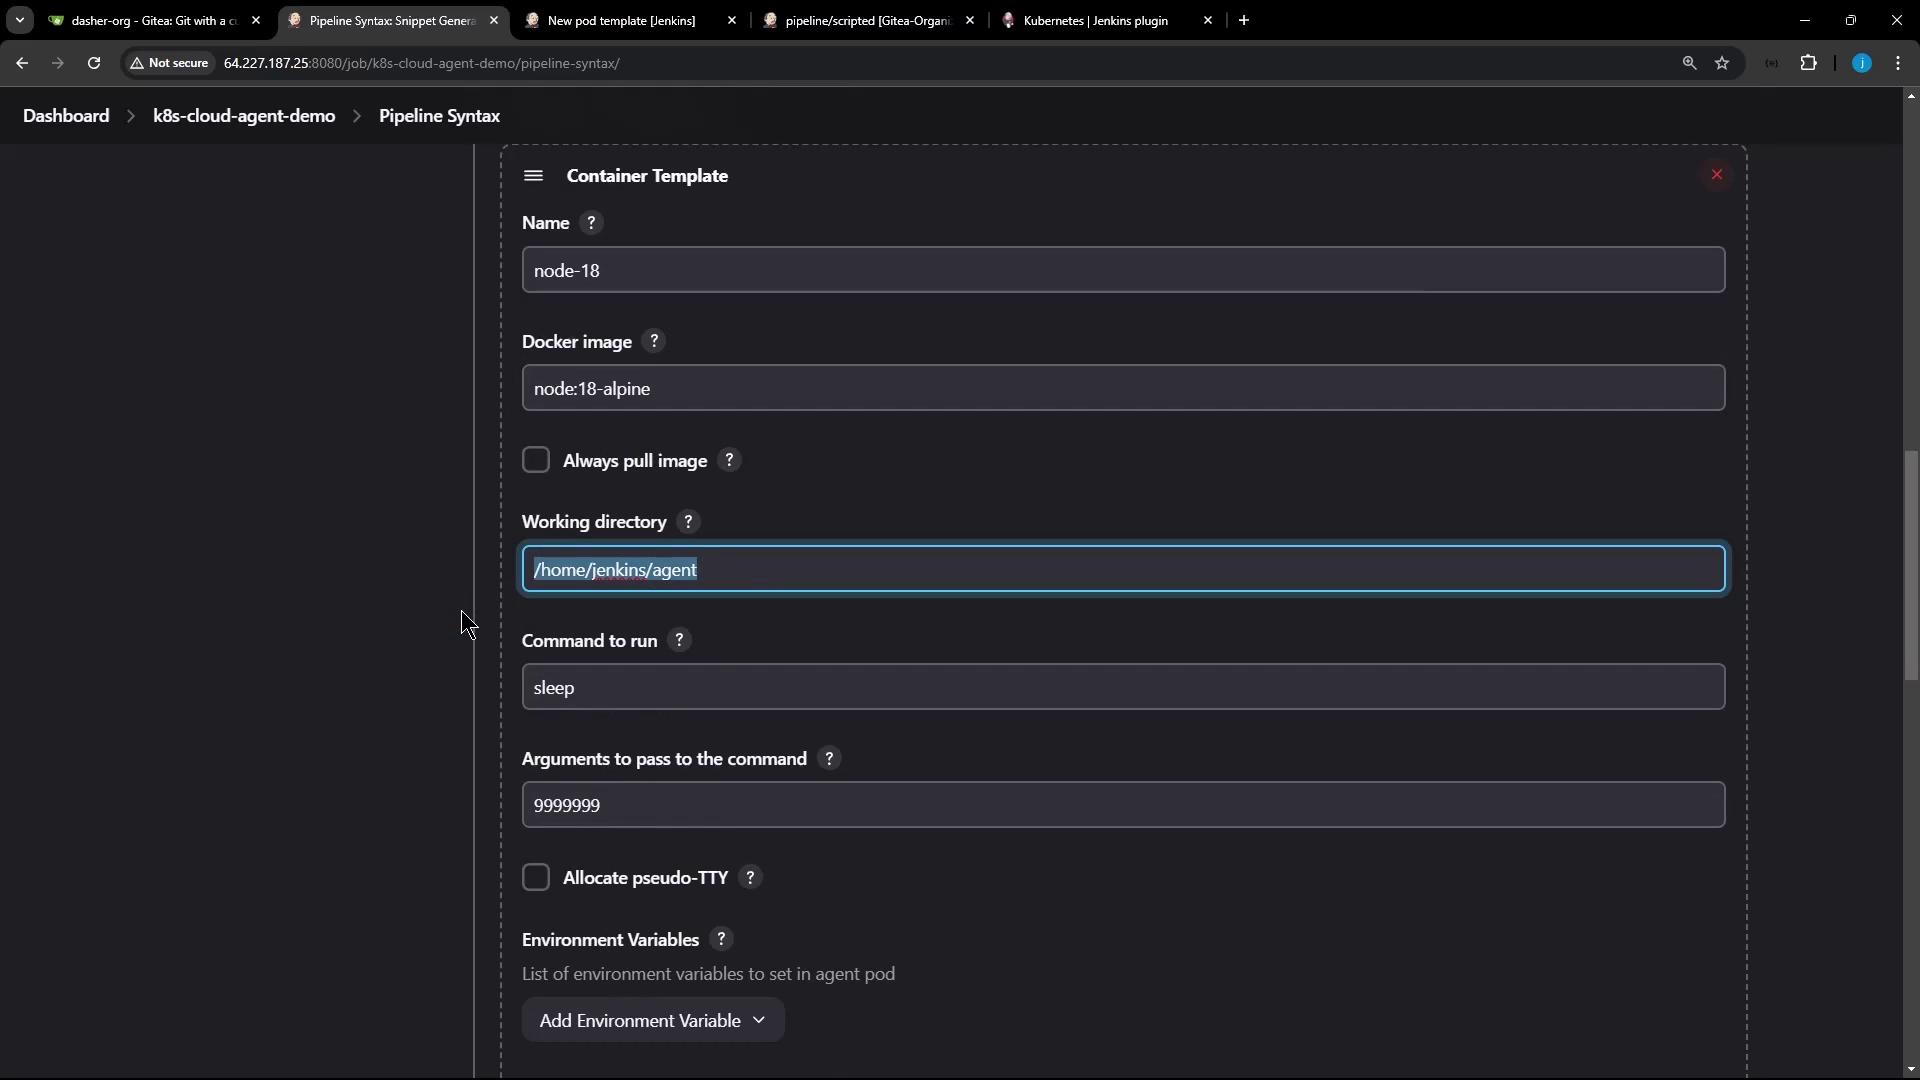1920x1080 pixels.
Task: Expand Add Environment Variable dropdown
Action: coord(653,1020)
